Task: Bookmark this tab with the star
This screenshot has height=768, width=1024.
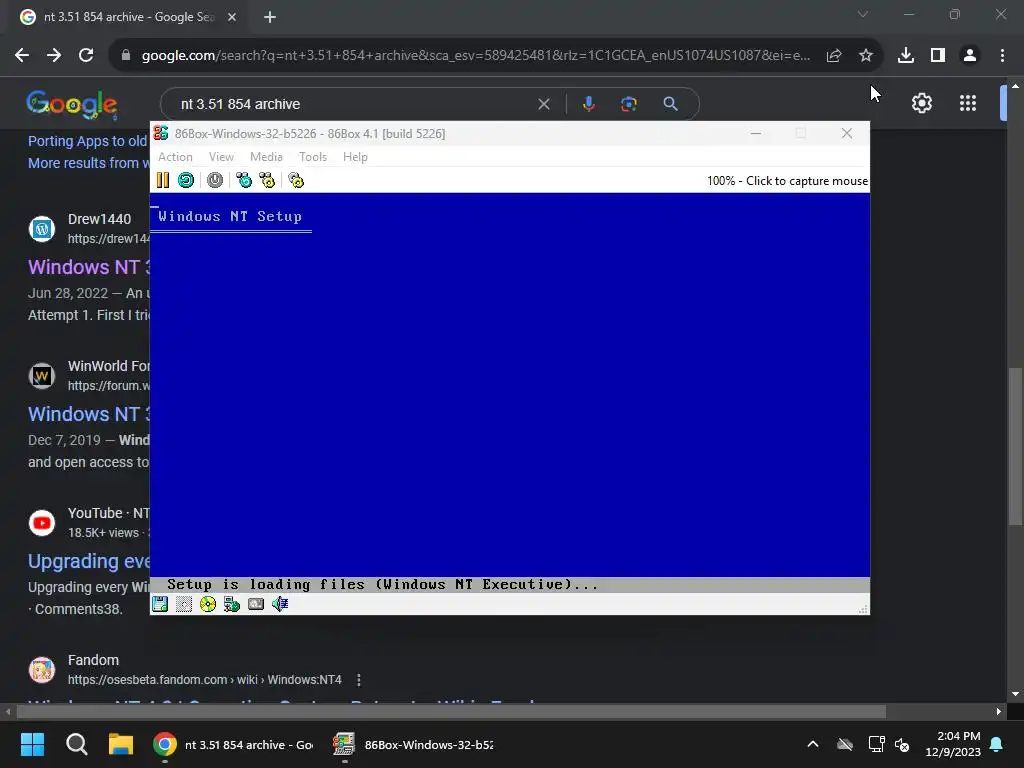Action: [866, 56]
